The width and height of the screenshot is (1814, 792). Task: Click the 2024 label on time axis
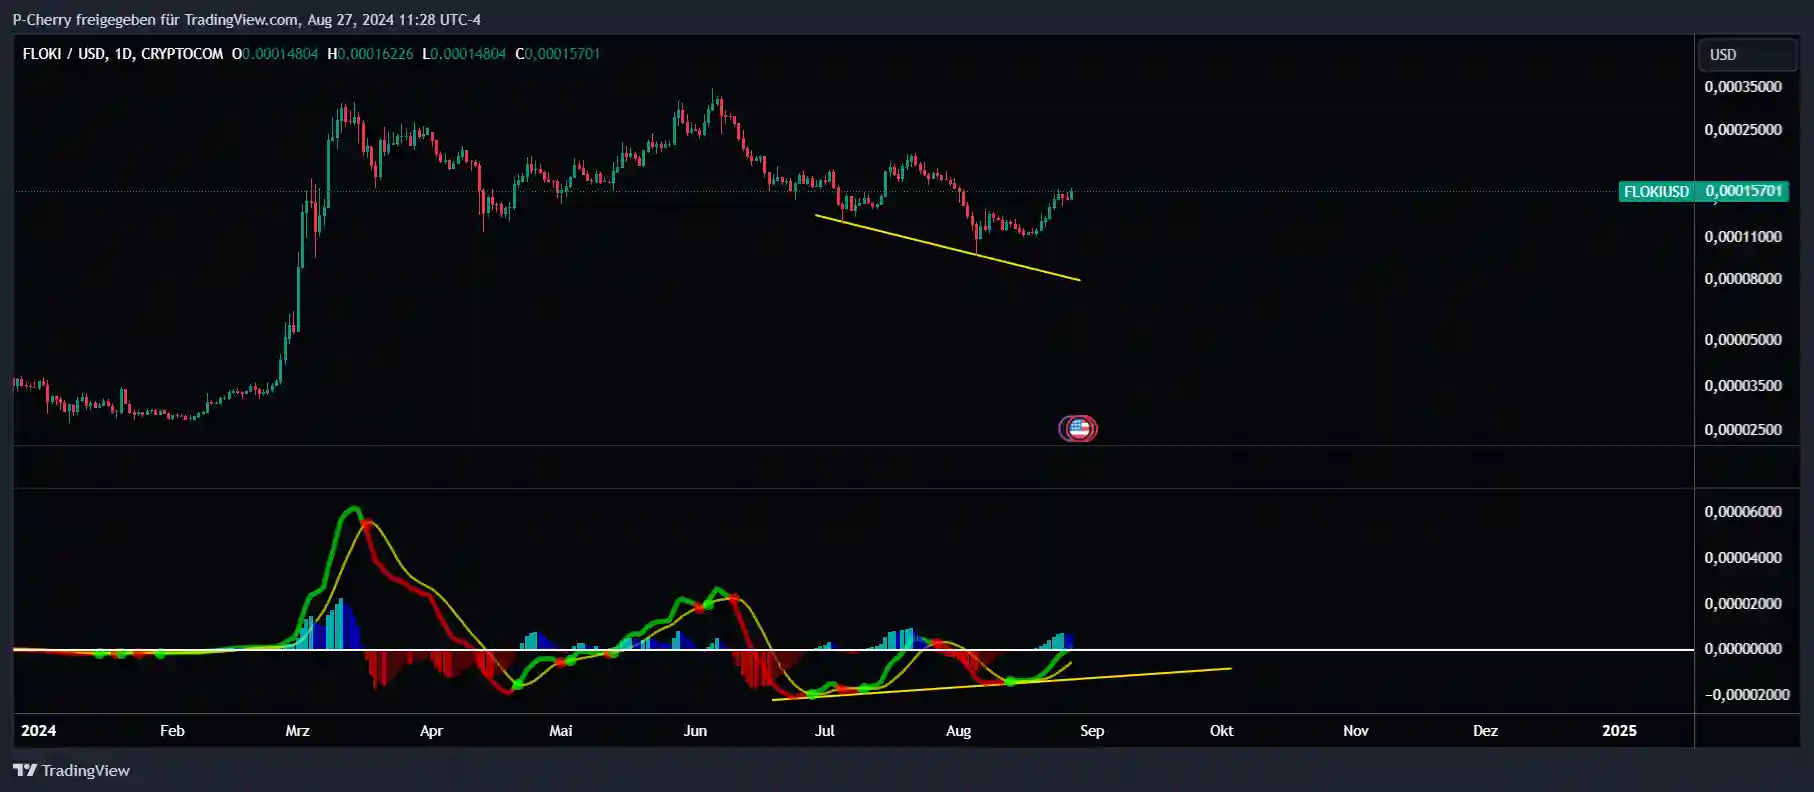click(39, 731)
